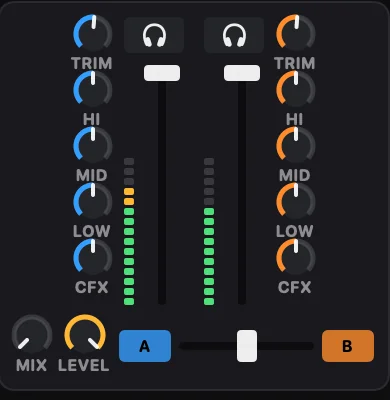Toggle the left deck headphone cue
The image size is (390, 400).
point(154,35)
